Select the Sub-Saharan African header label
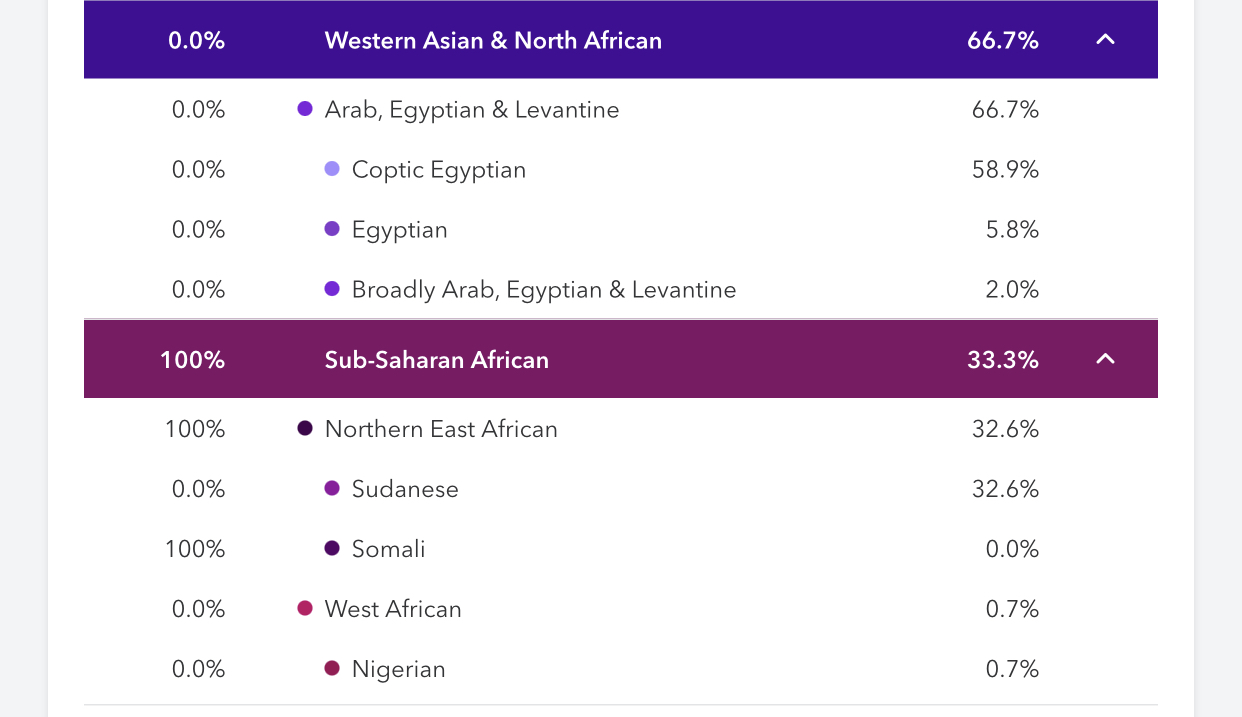This screenshot has height=717, width=1242. tap(436, 360)
